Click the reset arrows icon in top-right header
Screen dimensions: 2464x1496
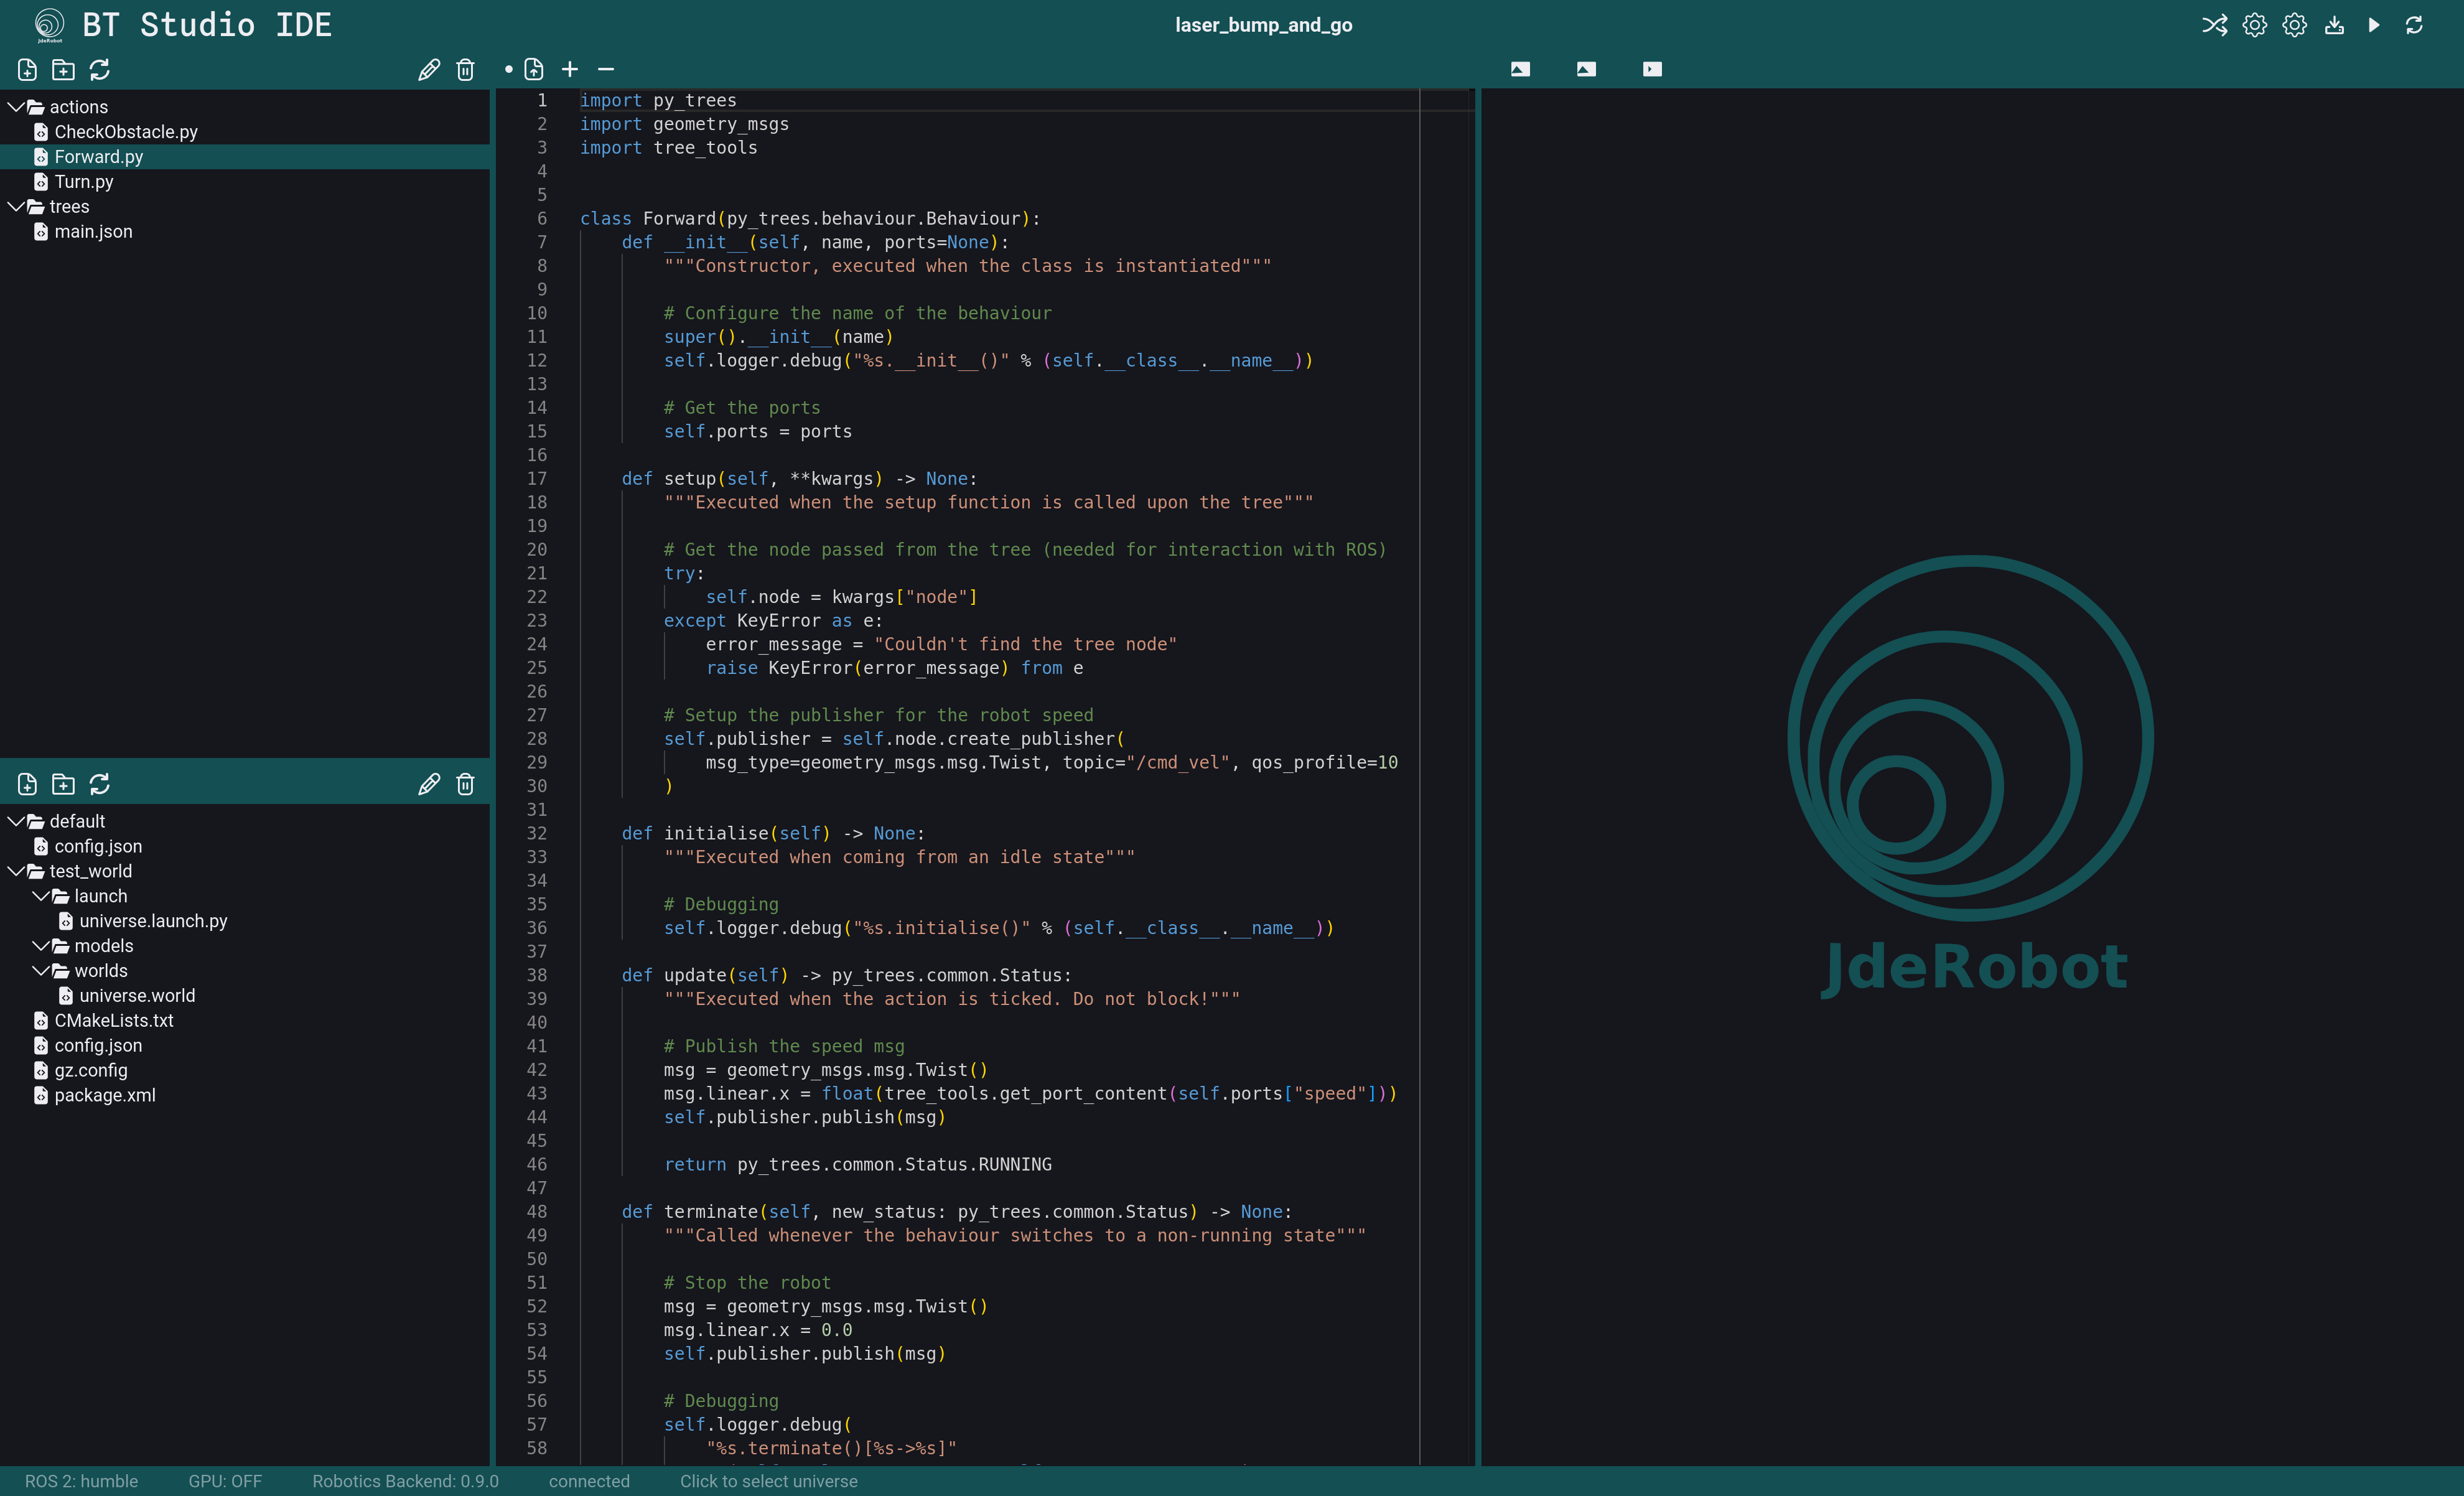(x=2414, y=25)
